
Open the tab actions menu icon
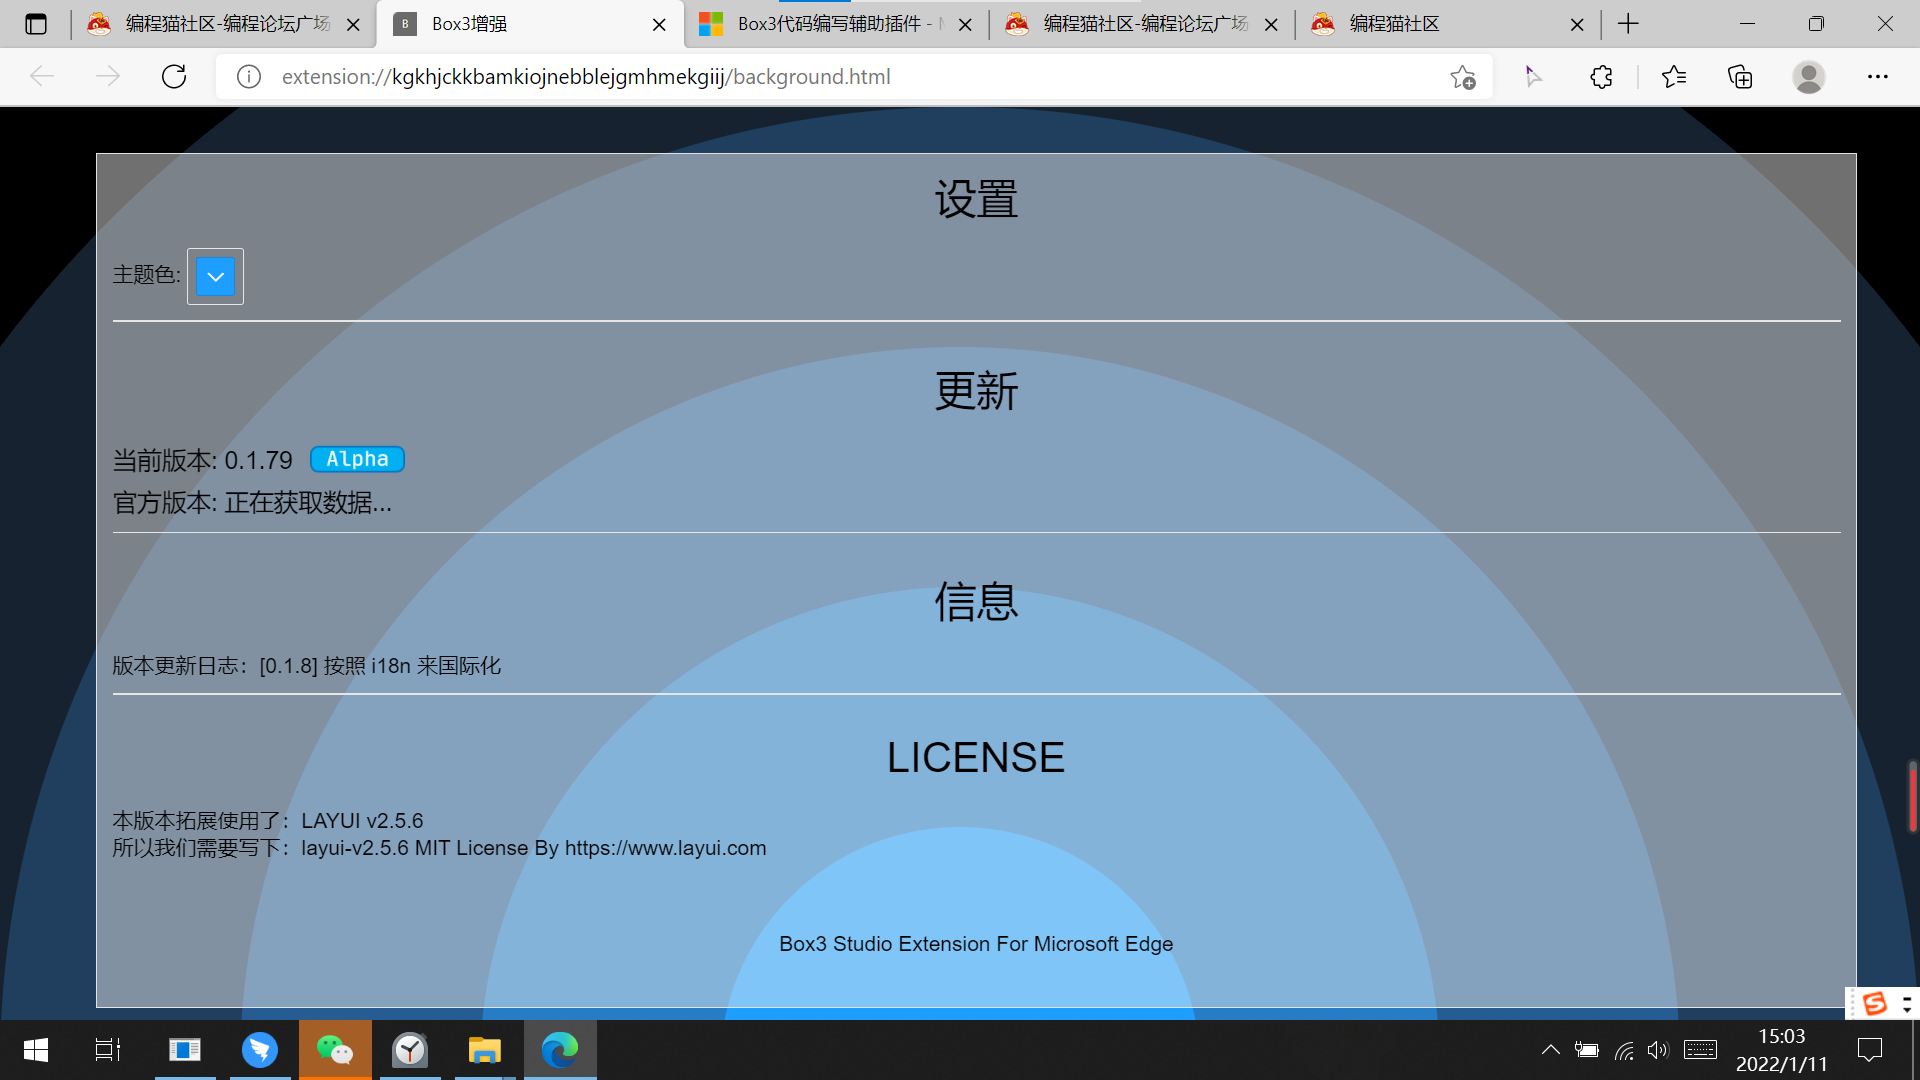click(36, 24)
